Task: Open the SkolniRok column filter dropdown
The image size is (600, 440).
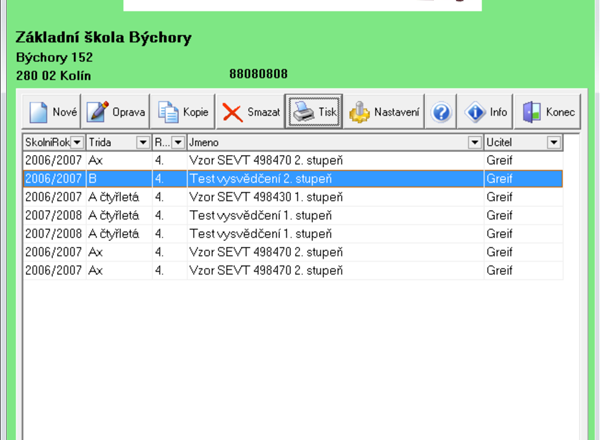Action: tap(78, 143)
